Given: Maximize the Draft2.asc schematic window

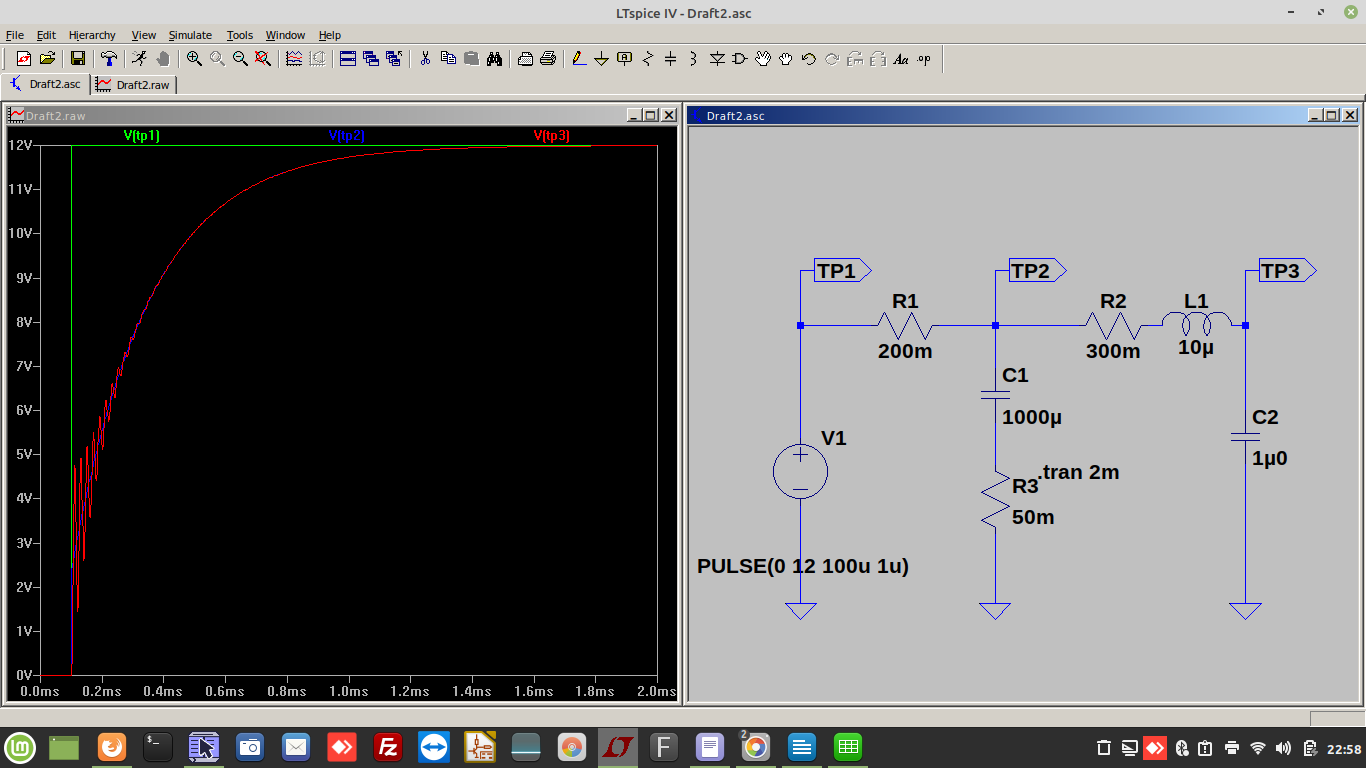Looking at the screenshot, I should pos(1332,116).
